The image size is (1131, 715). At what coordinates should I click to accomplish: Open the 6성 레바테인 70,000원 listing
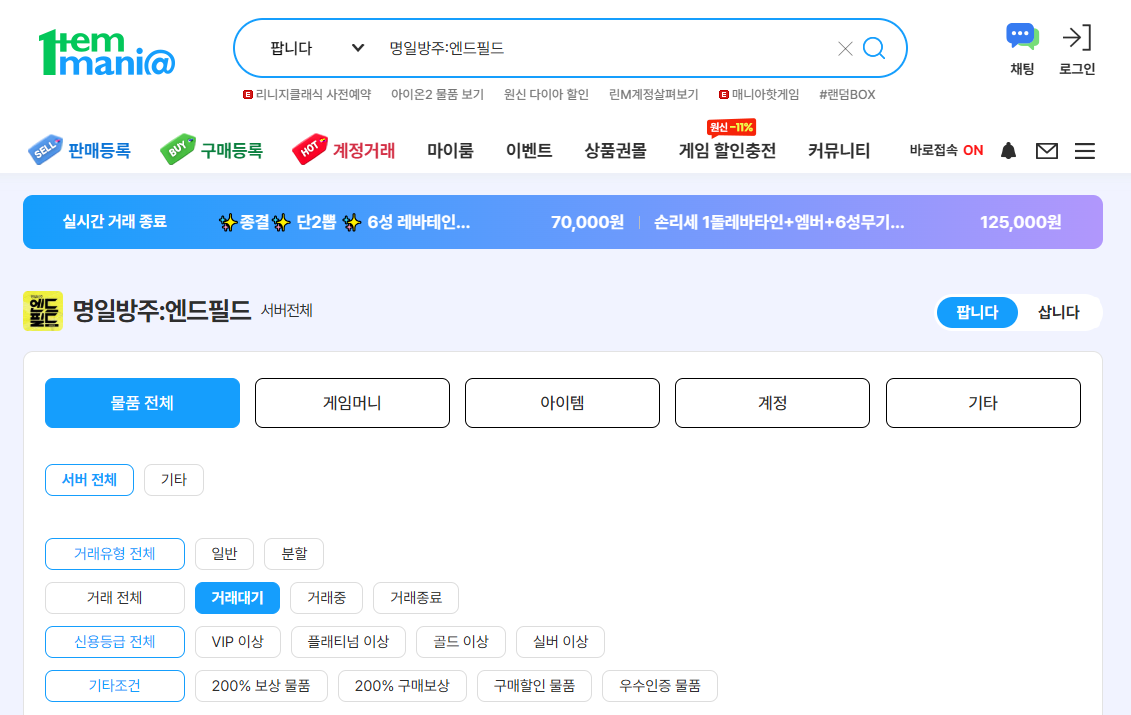pos(421,222)
